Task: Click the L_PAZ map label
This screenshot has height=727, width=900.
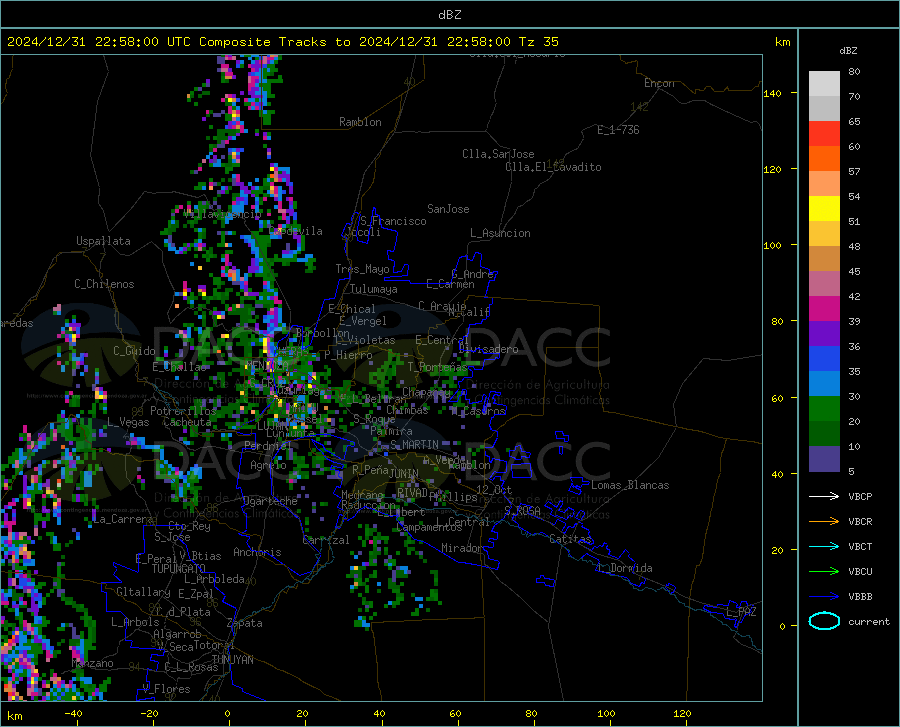Action: point(741,612)
